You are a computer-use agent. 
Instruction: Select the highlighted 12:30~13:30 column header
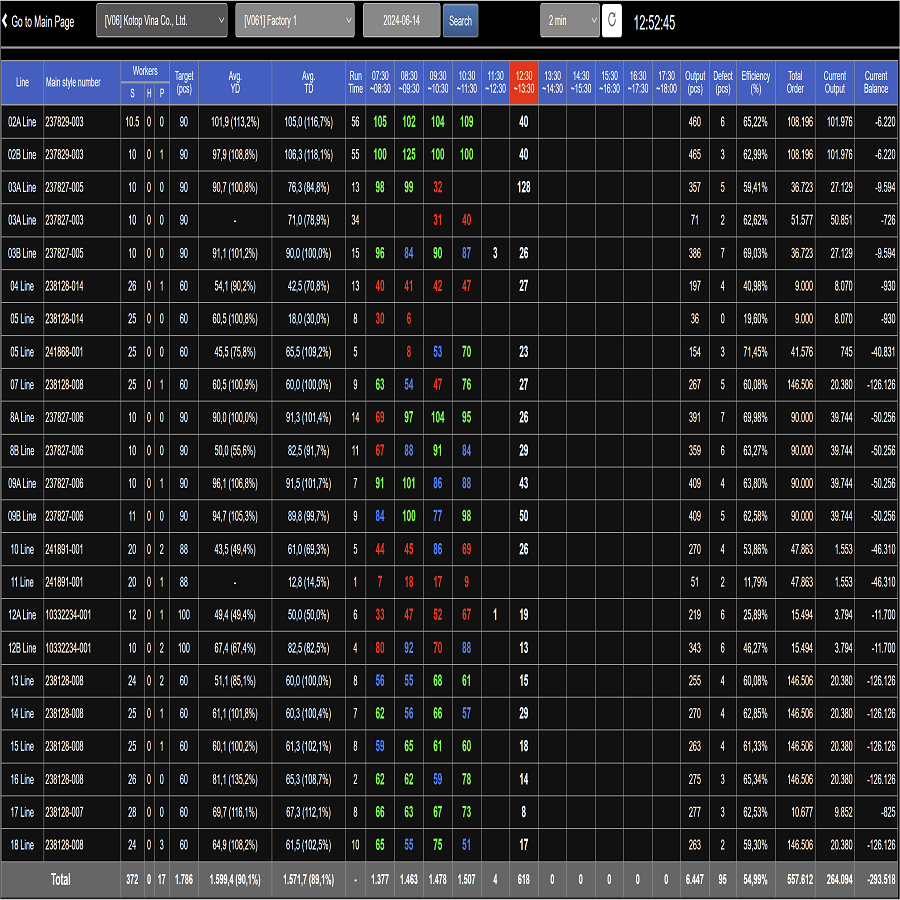(x=524, y=82)
